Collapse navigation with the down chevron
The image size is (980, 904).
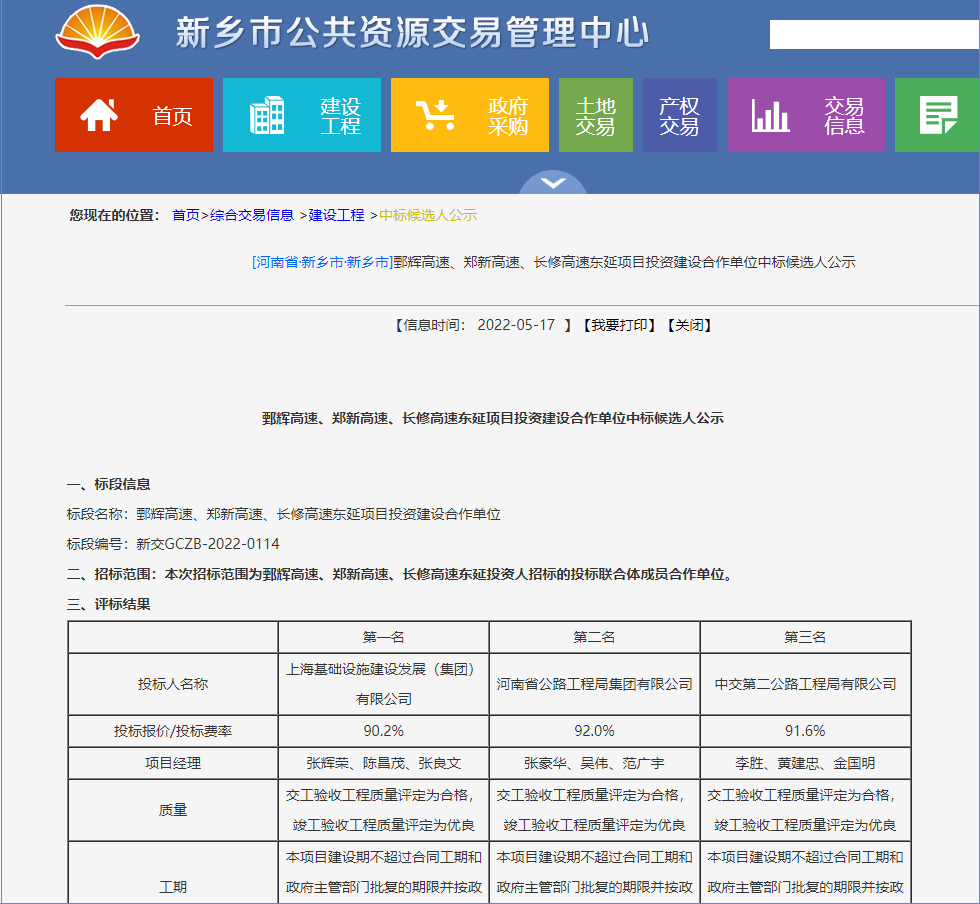[x=553, y=183]
